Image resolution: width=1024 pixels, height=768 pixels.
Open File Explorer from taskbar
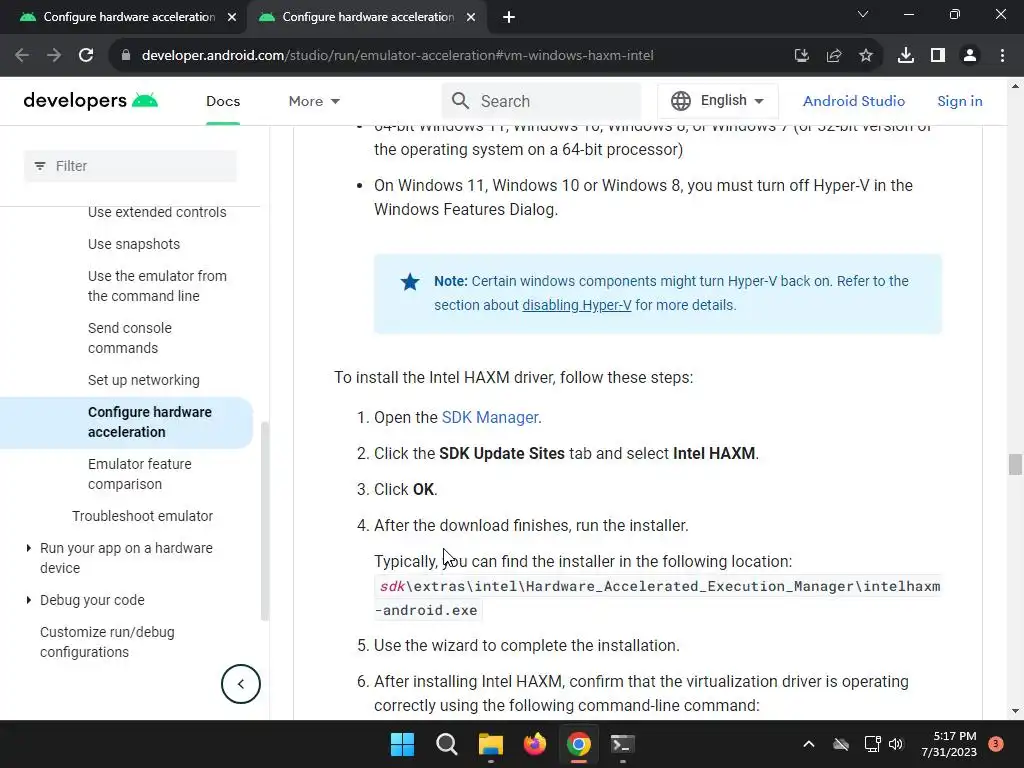click(490, 744)
